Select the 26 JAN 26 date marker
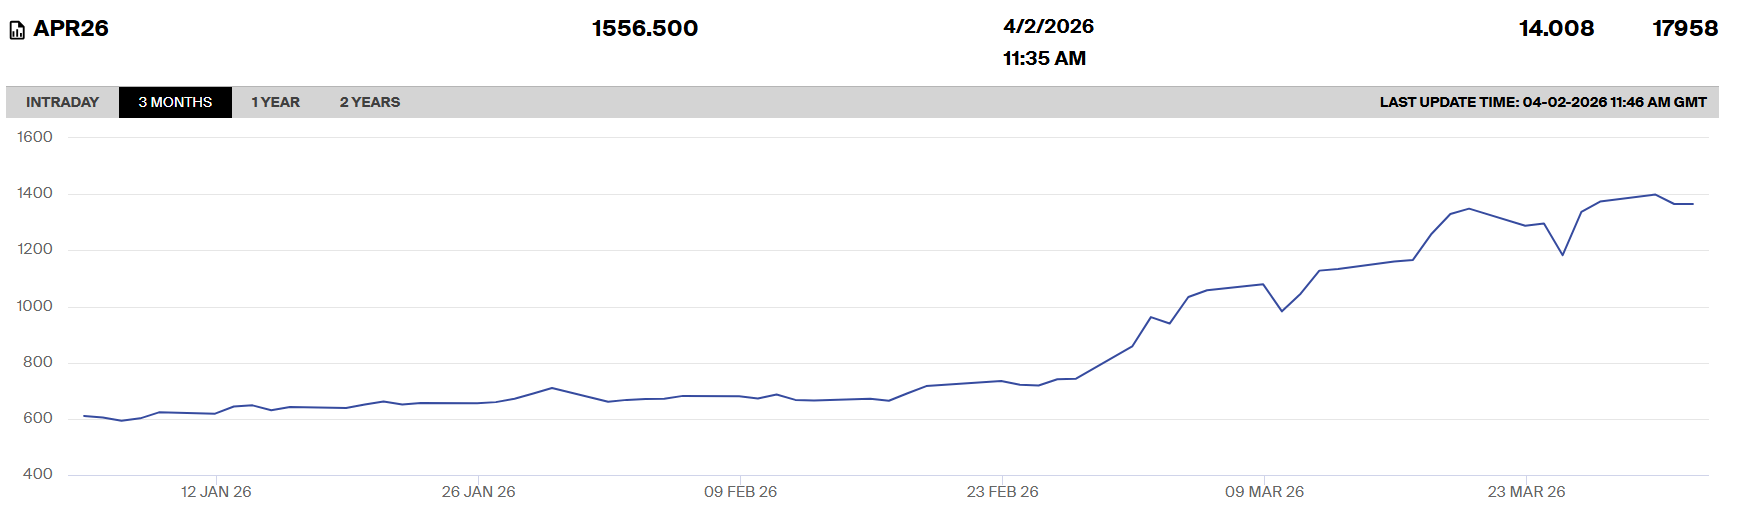Viewport: 1761px width, 520px height. tap(478, 491)
